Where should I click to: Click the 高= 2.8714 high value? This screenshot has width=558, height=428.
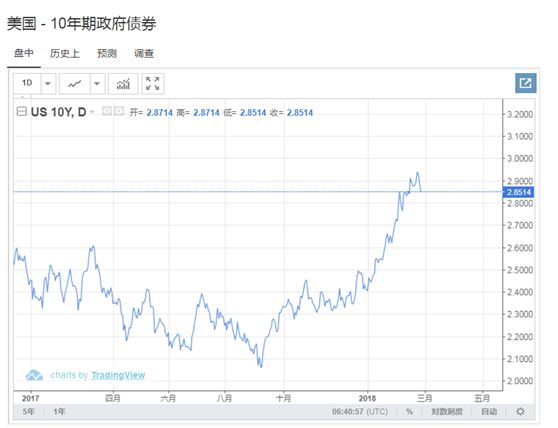pyautogui.click(x=198, y=113)
